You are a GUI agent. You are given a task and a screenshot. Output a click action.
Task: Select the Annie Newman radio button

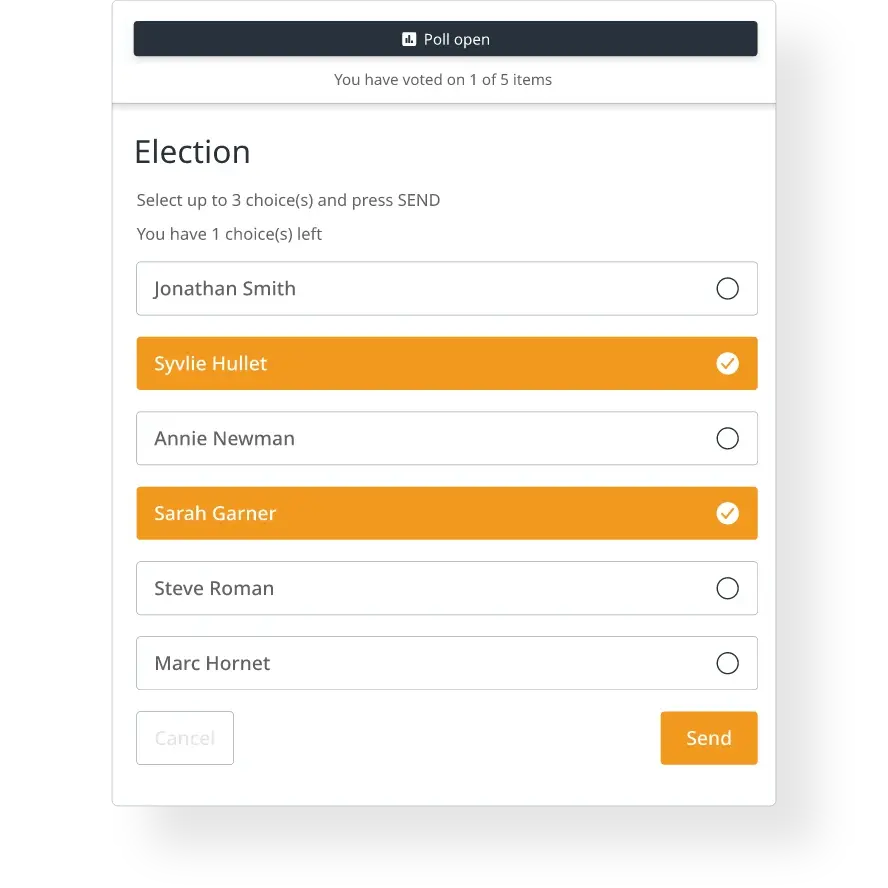point(727,438)
